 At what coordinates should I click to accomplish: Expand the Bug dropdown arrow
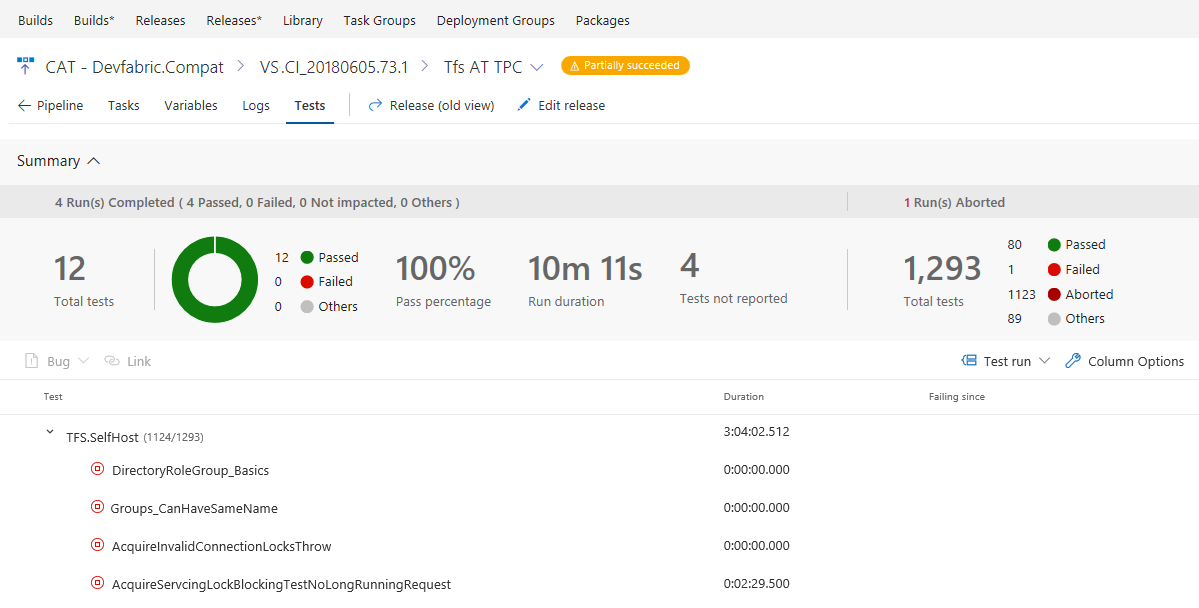[83, 361]
